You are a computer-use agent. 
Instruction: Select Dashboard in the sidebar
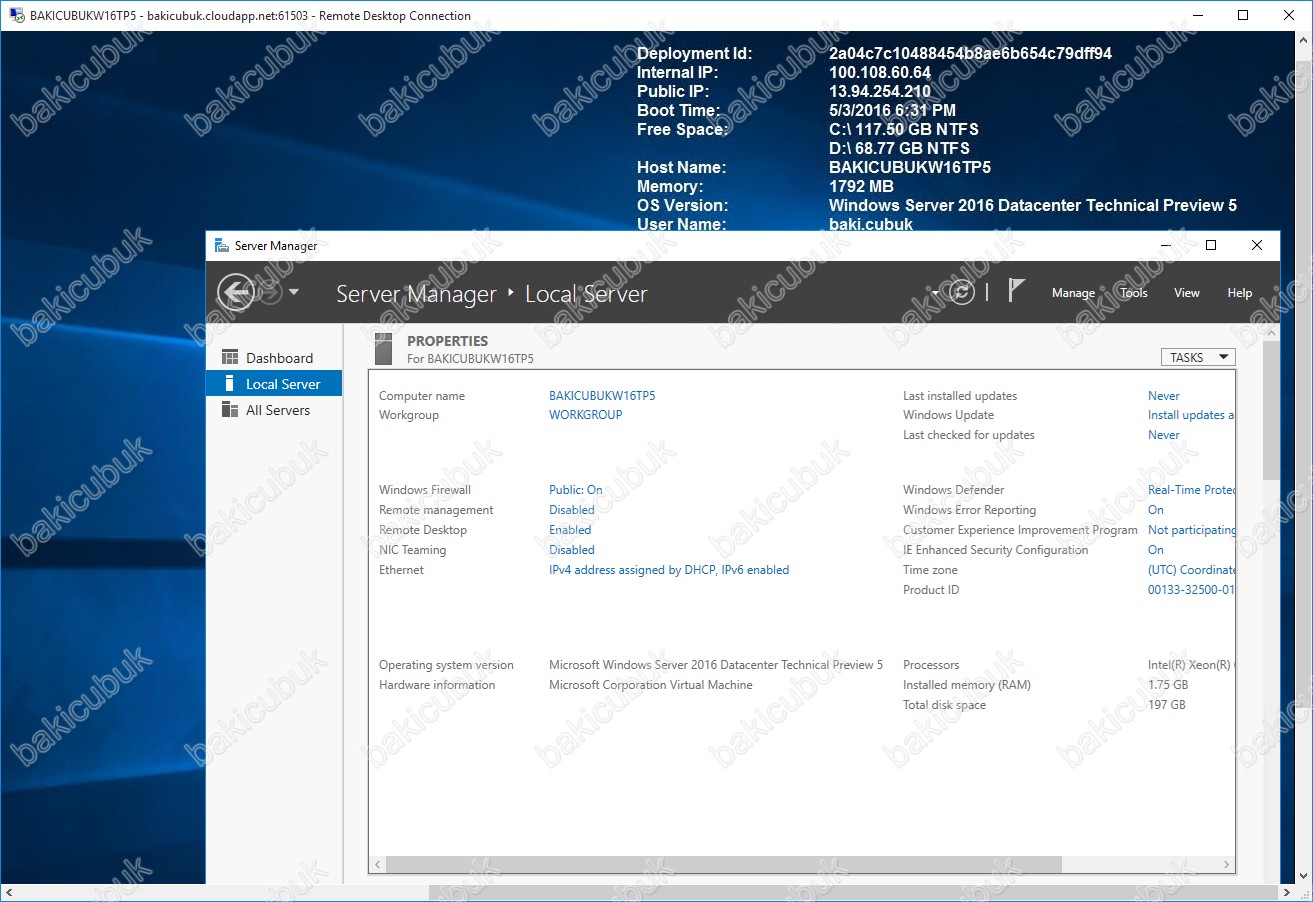pos(274,358)
